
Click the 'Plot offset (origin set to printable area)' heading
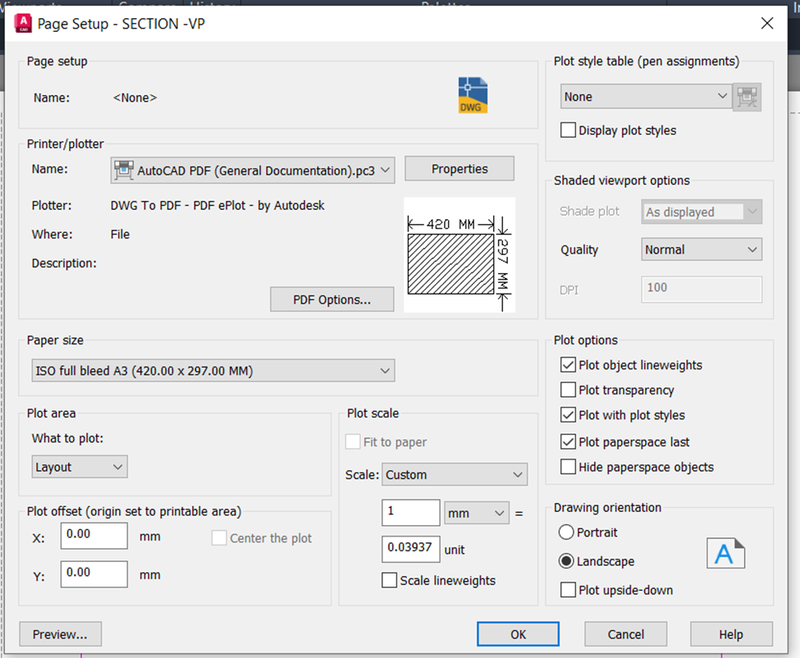pos(134,511)
